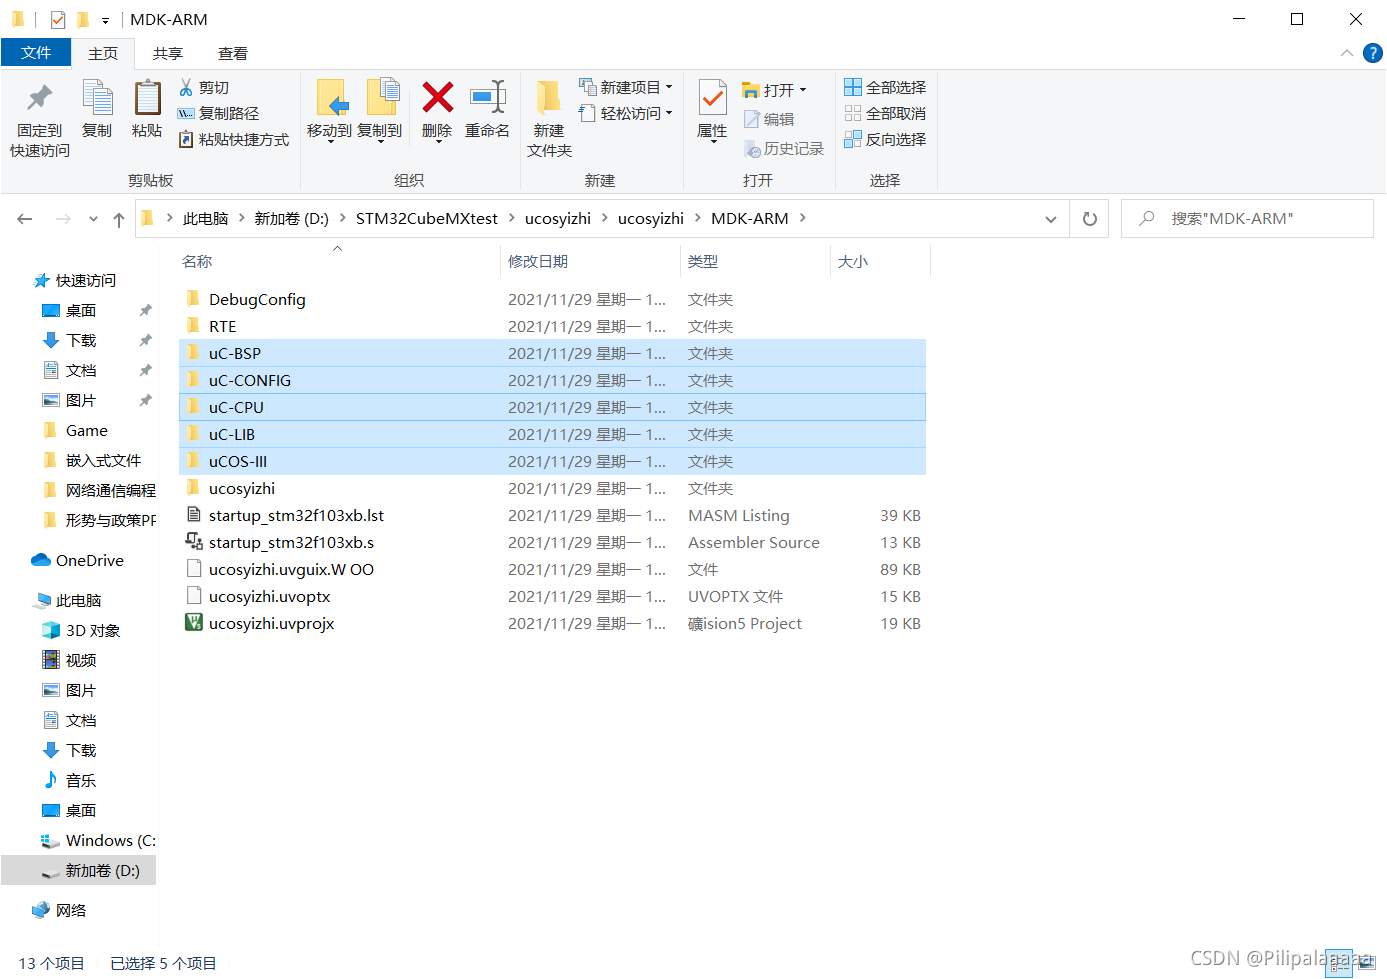Click the Rename (重命名) icon
Screen dimensions: 1387x979
pos(488,97)
